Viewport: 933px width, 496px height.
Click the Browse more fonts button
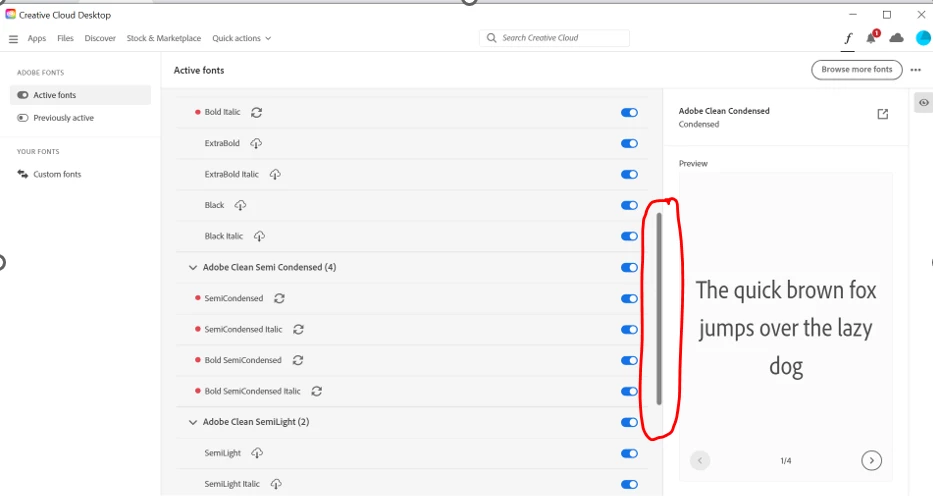[x=857, y=70]
